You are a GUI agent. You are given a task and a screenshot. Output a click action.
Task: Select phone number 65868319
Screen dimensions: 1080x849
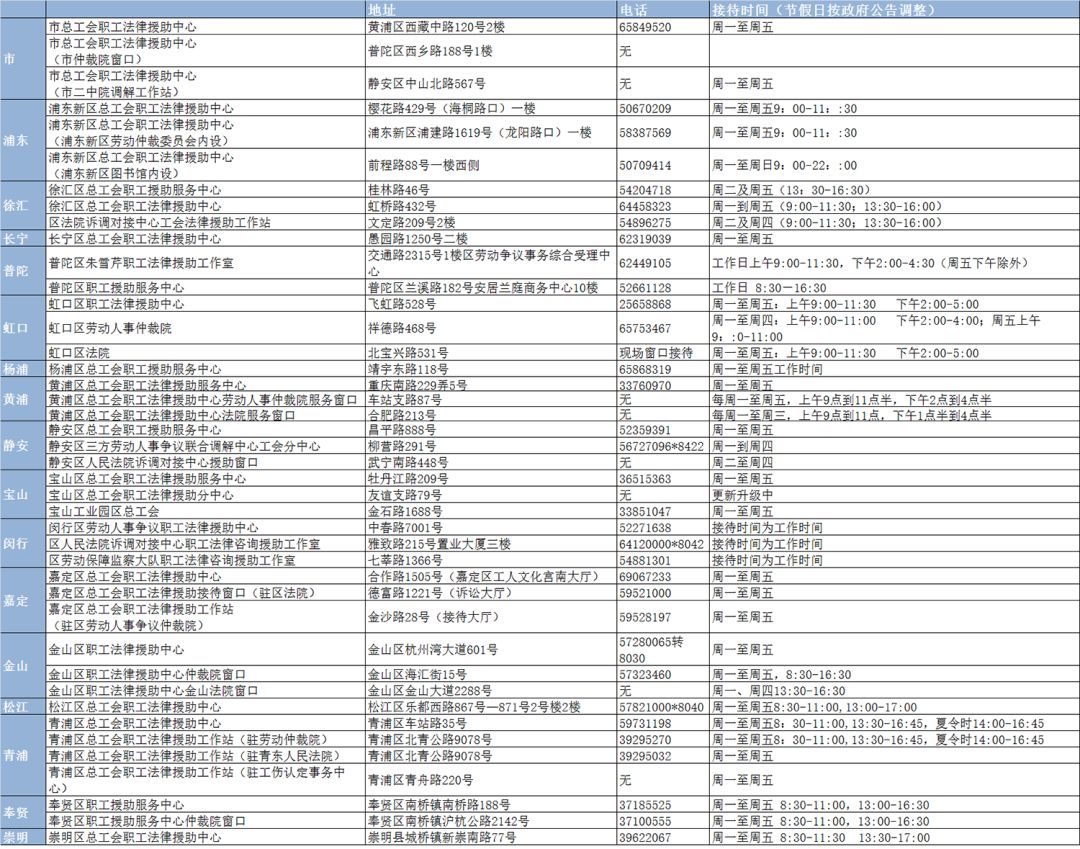click(645, 369)
